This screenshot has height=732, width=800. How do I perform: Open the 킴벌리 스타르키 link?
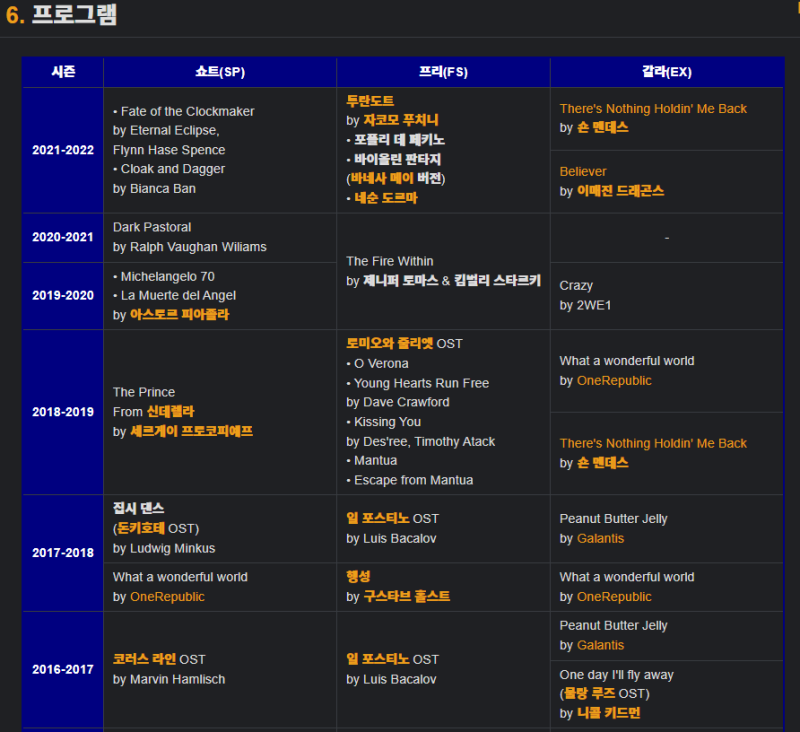click(x=497, y=281)
